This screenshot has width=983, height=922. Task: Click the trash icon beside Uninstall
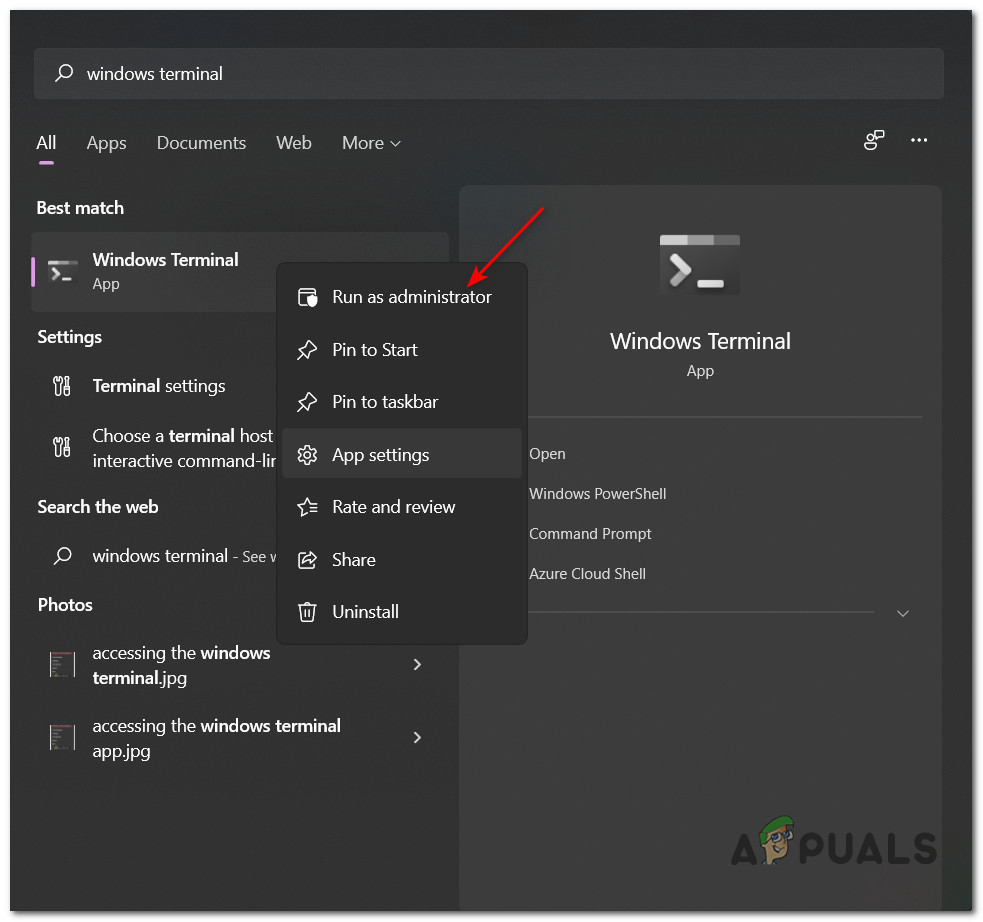click(307, 612)
